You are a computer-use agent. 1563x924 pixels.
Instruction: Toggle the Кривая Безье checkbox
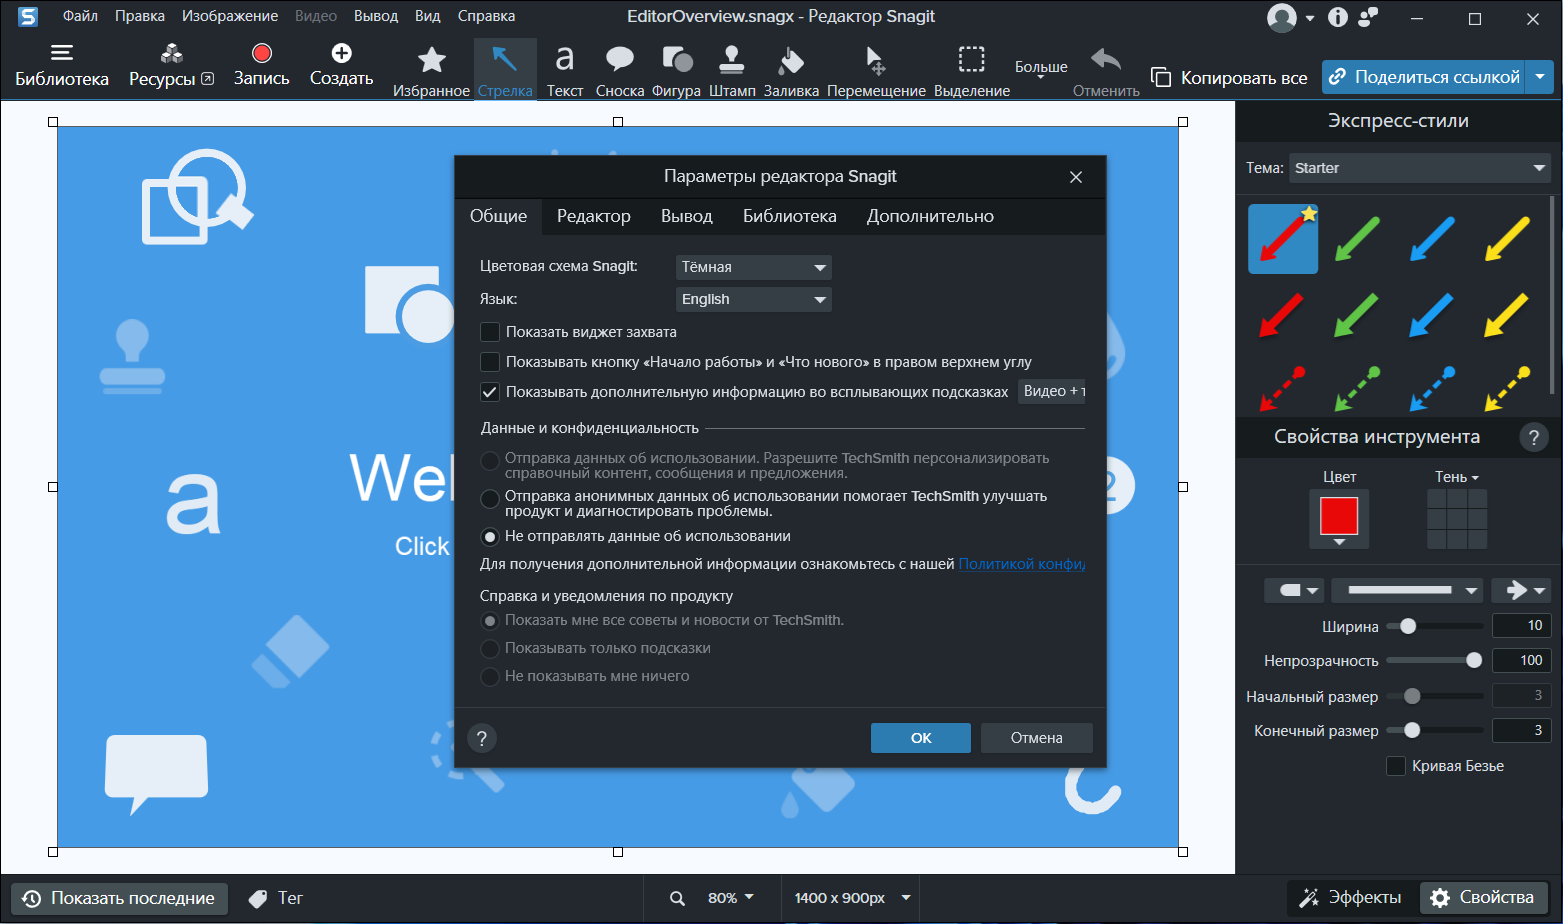1396,766
